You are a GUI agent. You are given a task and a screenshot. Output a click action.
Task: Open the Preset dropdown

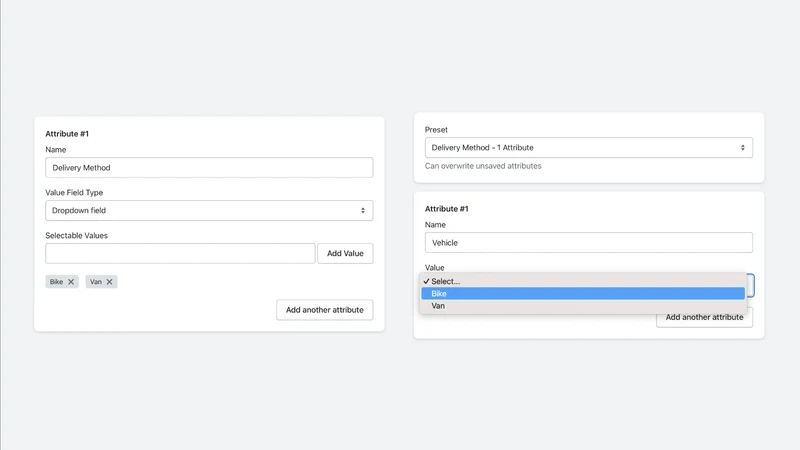pyautogui.click(x=589, y=147)
